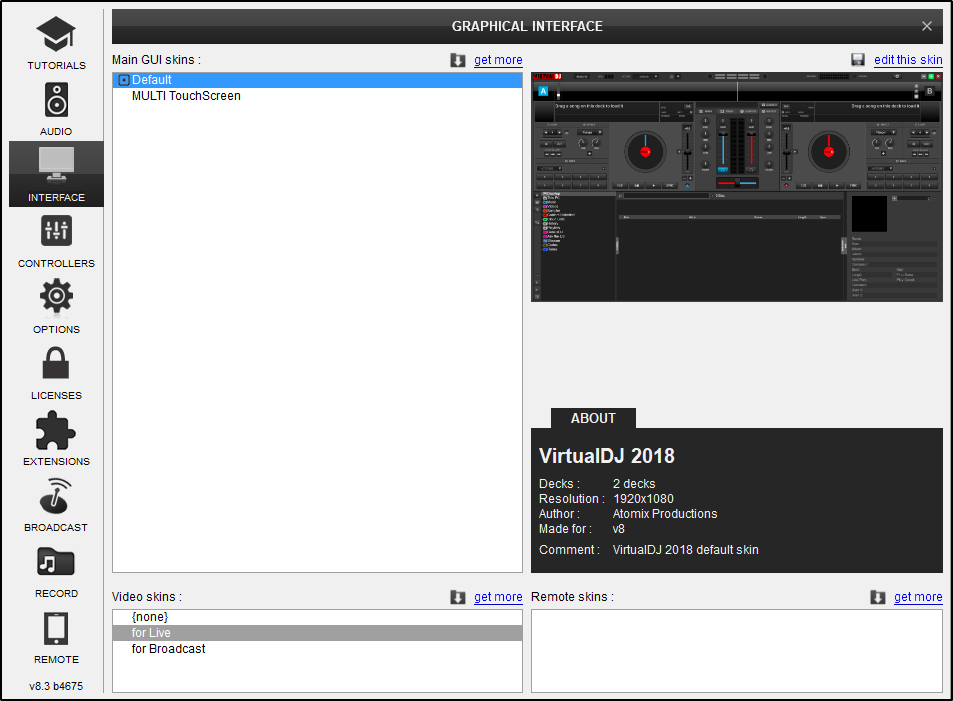Choose the {none} video skin
Screen dimensions: 953x701
point(317,617)
